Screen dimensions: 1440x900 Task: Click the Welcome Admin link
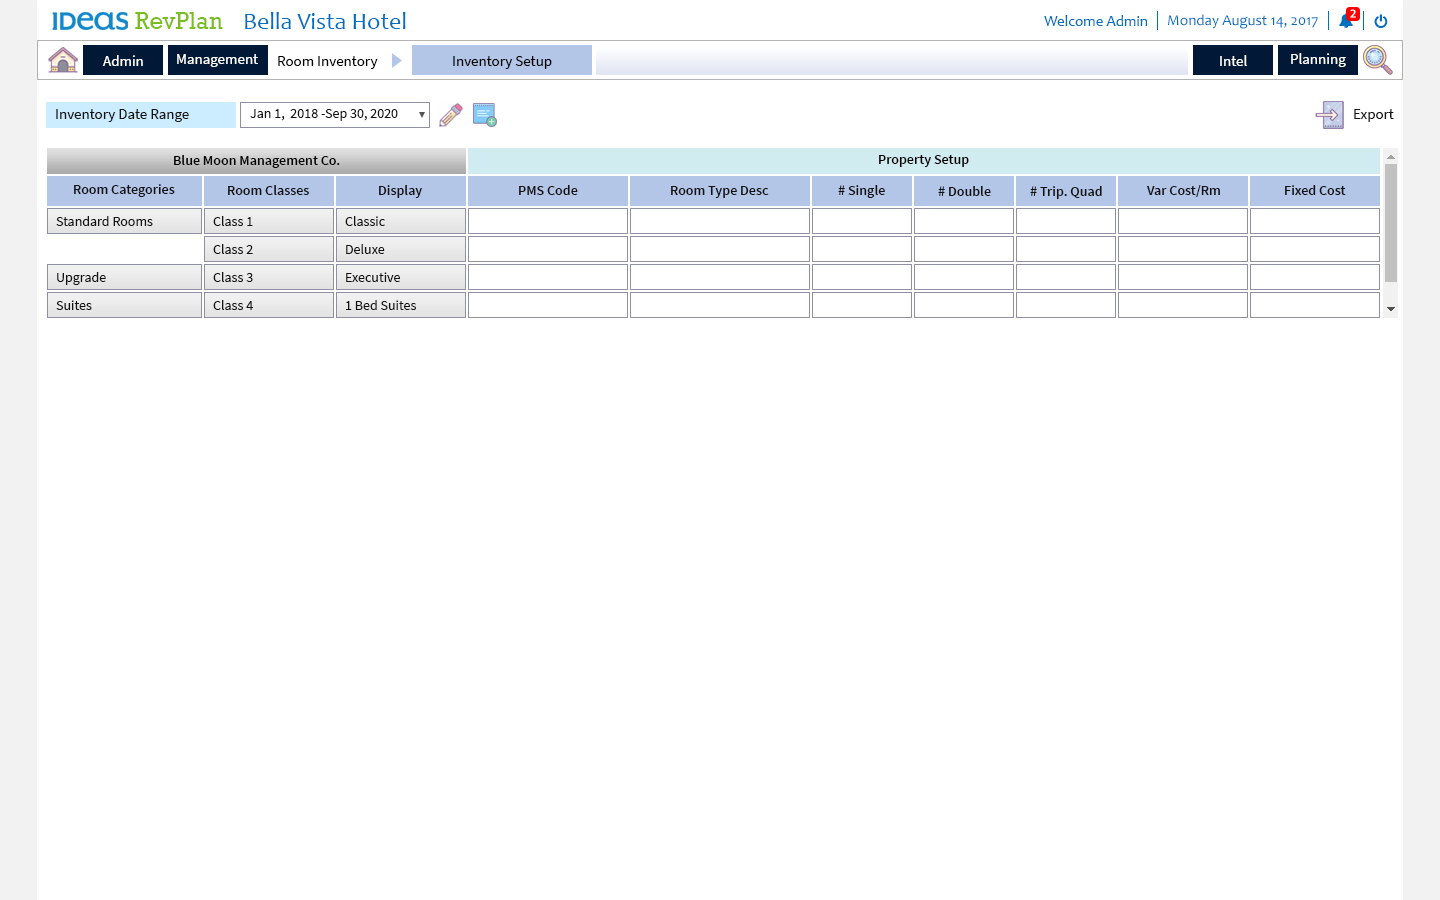click(x=1095, y=21)
